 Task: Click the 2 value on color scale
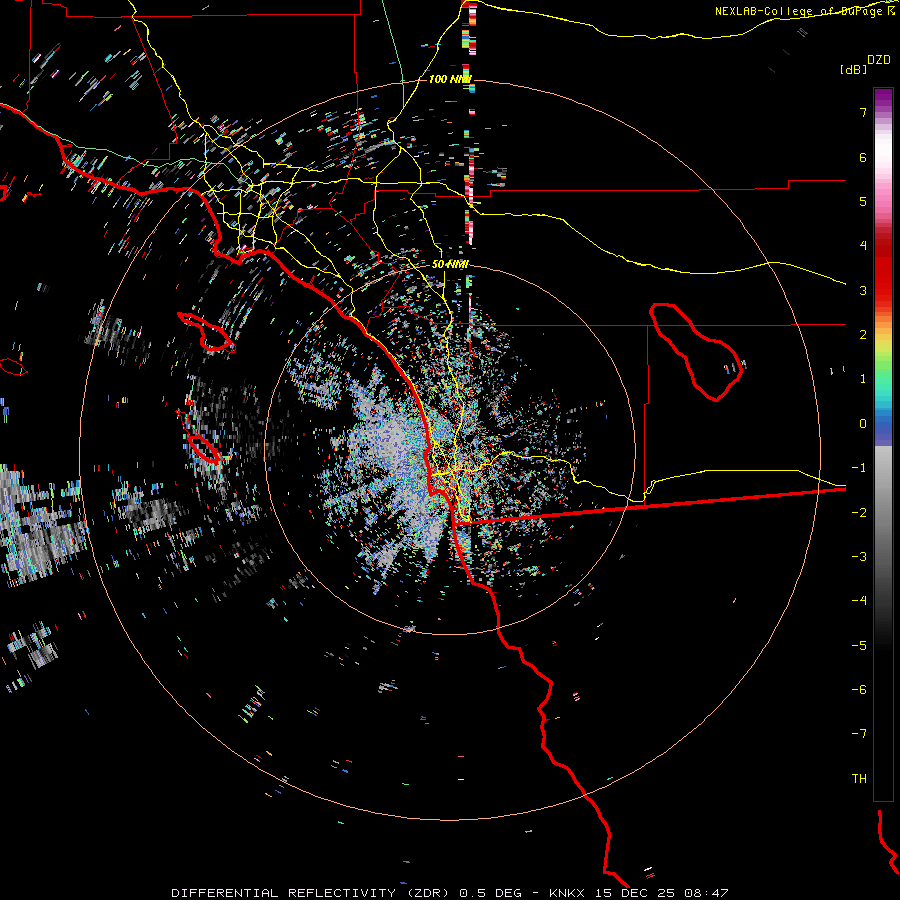pyautogui.click(x=863, y=335)
